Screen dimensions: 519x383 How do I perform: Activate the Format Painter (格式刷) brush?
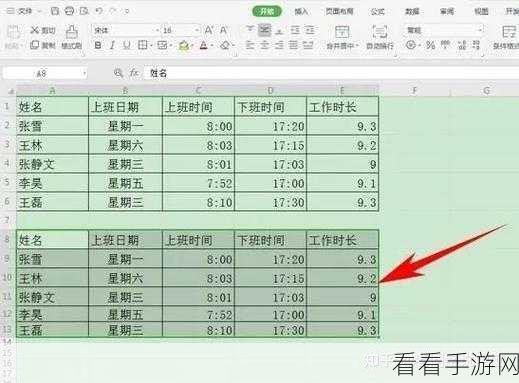tap(72, 37)
